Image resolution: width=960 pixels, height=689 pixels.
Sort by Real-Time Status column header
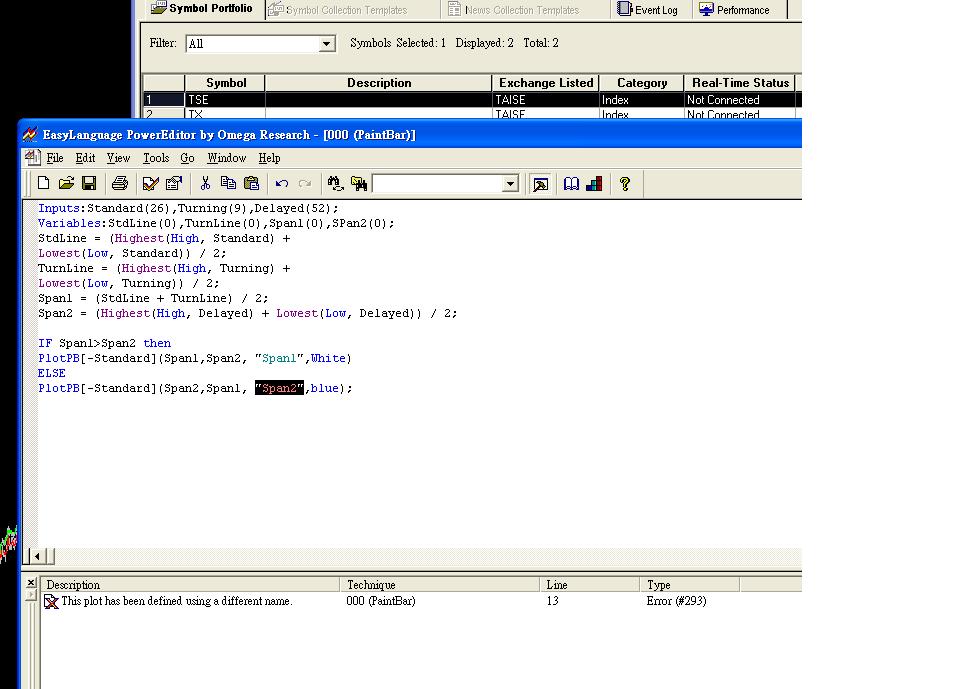[740, 83]
